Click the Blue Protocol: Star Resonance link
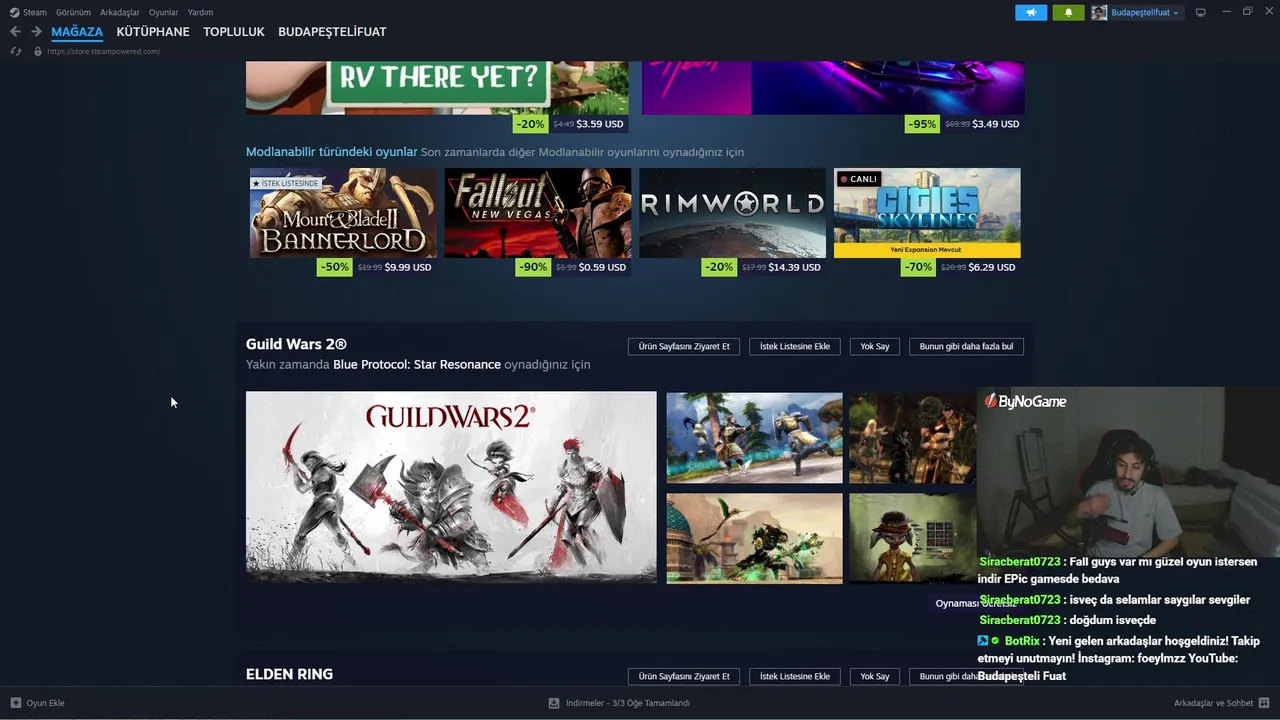The height and width of the screenshot is (720, 1280). pos(417,365)
